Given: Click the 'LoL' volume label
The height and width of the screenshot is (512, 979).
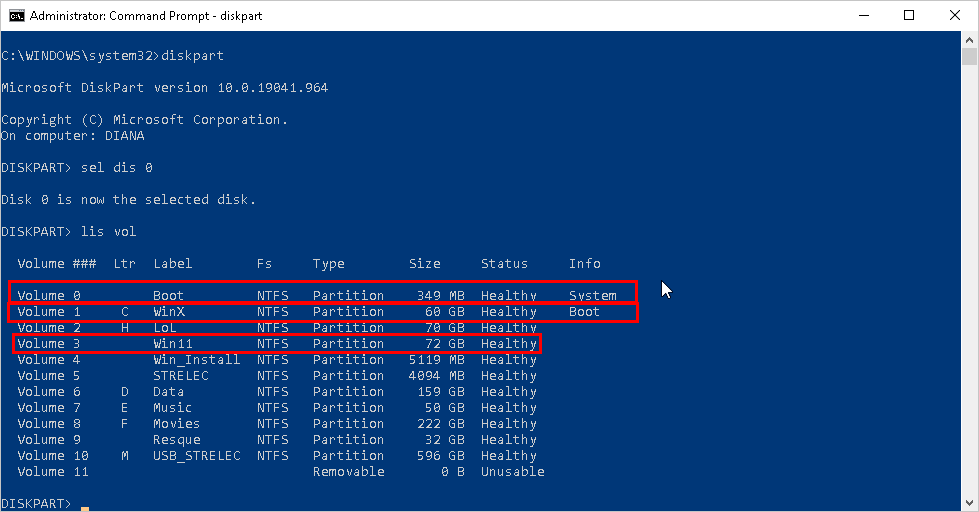Looking at the screenshot, I should (165, 328).
